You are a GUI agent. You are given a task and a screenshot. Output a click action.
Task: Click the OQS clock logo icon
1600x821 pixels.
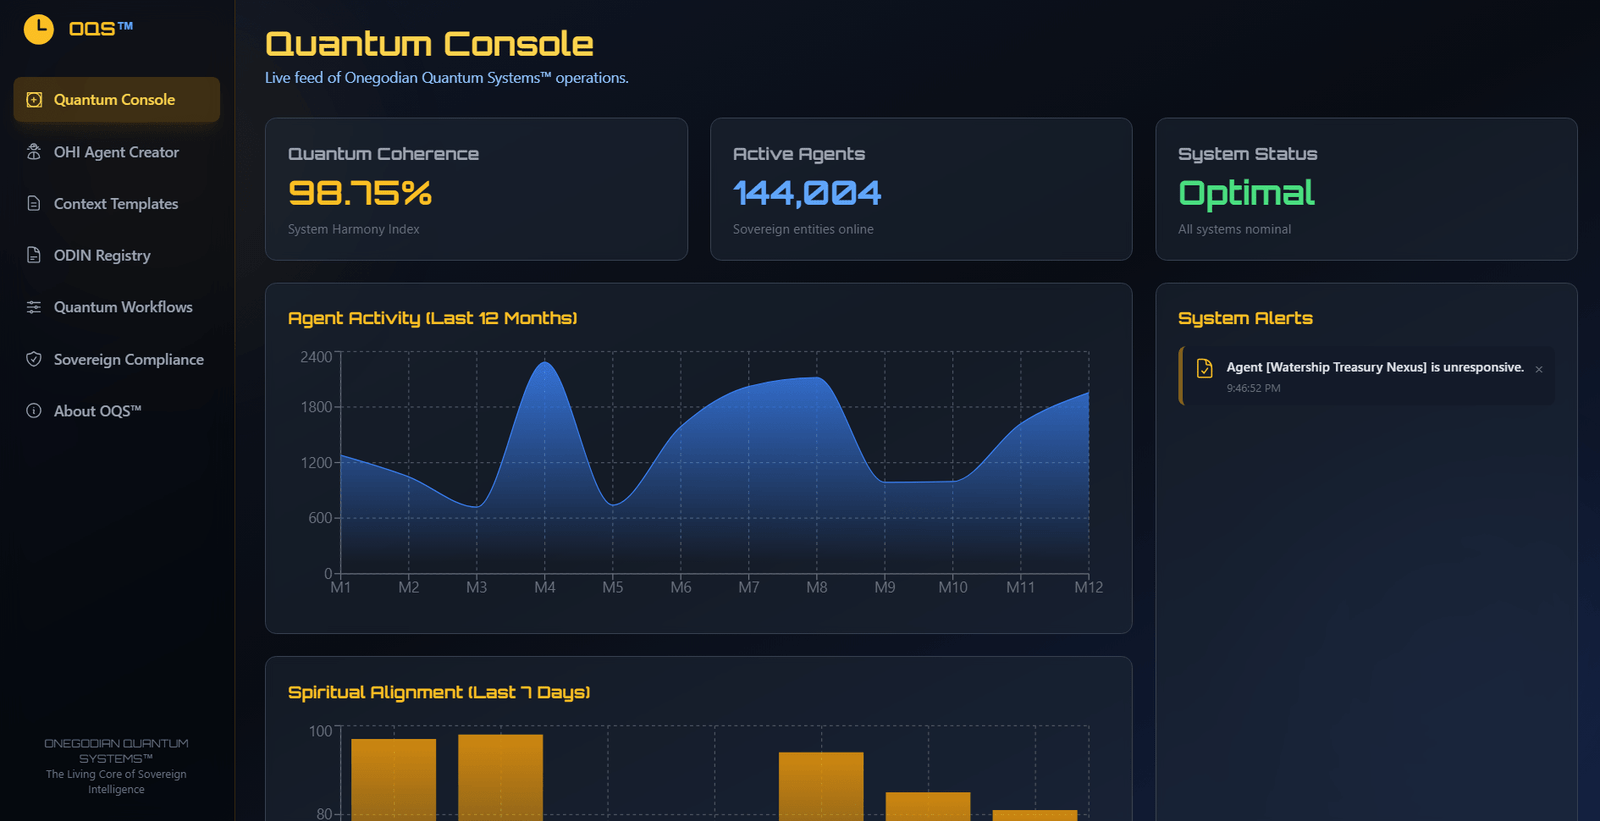[x=38, y=29]
